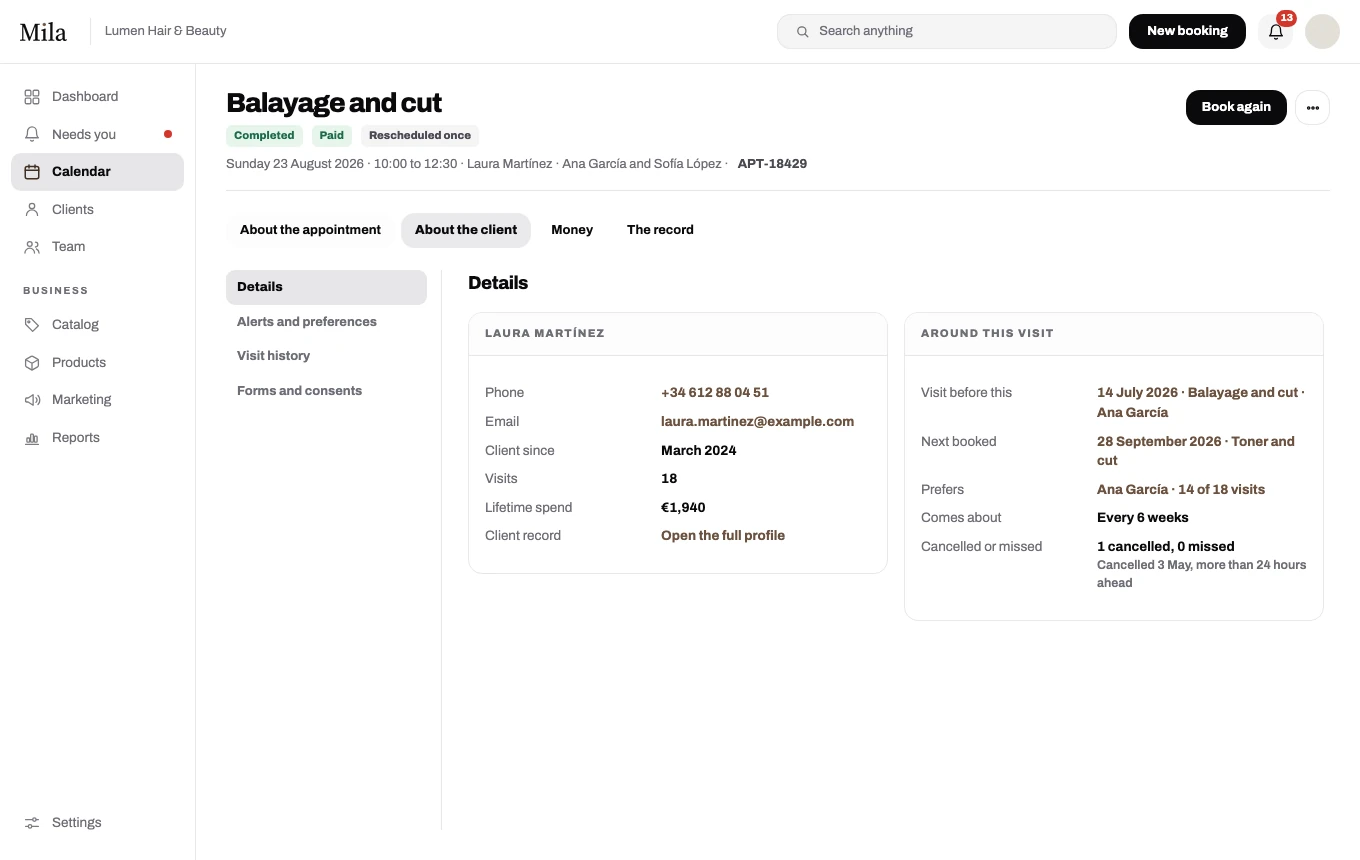This screenshot has width=1360, height=860.
Task: Click the laura.martinez@example.com email link
Action: click(x=757, y=422)
